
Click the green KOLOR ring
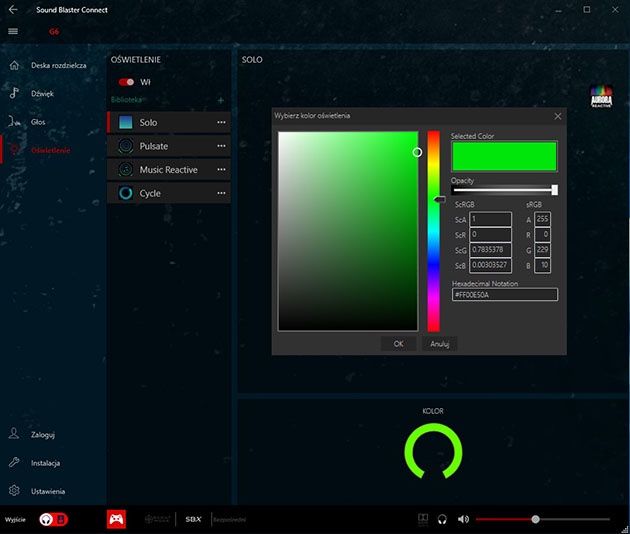coord(433,451)
